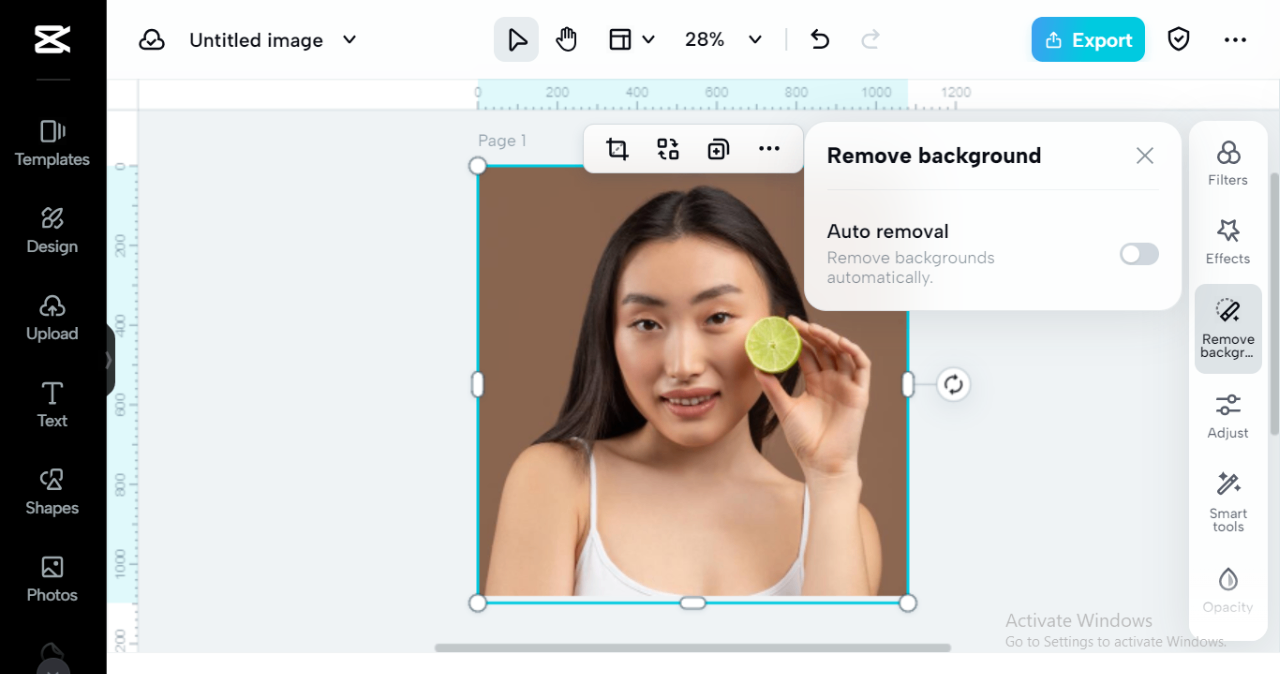Open the shield privacy icon
This screenshot has width=1280, height=674.
[1179, 40]
